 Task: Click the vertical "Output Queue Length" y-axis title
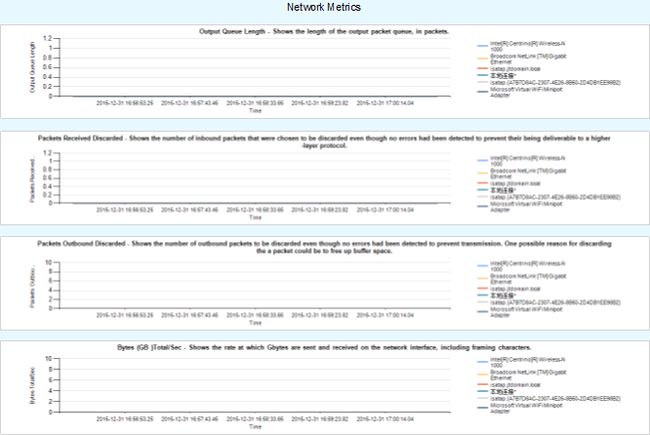pos(32,67)
